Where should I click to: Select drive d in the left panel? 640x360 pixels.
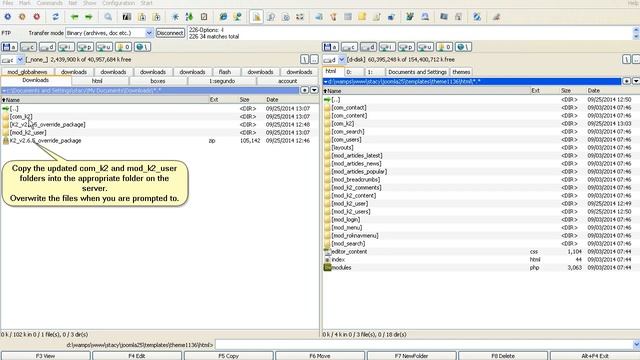(x=47, y=47)
